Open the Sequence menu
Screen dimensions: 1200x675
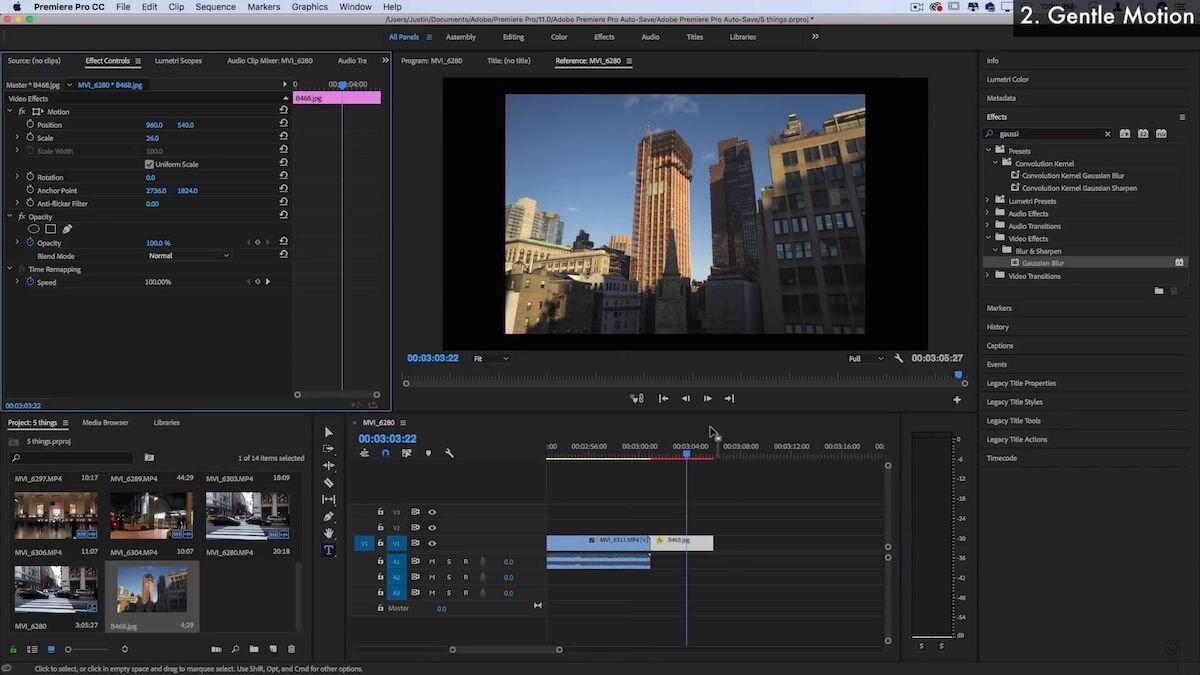tap(216, 7)
